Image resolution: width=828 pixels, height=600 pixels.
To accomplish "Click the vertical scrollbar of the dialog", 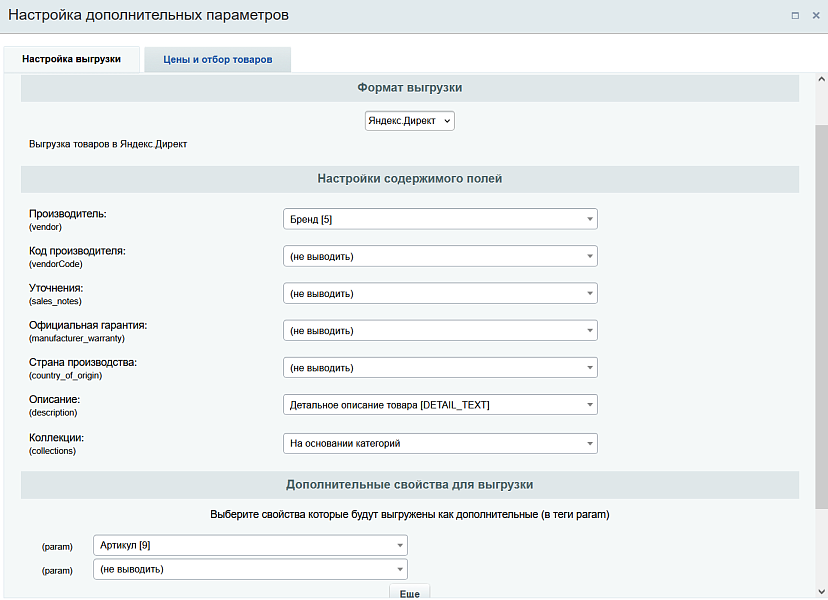I will click(821, 300).
